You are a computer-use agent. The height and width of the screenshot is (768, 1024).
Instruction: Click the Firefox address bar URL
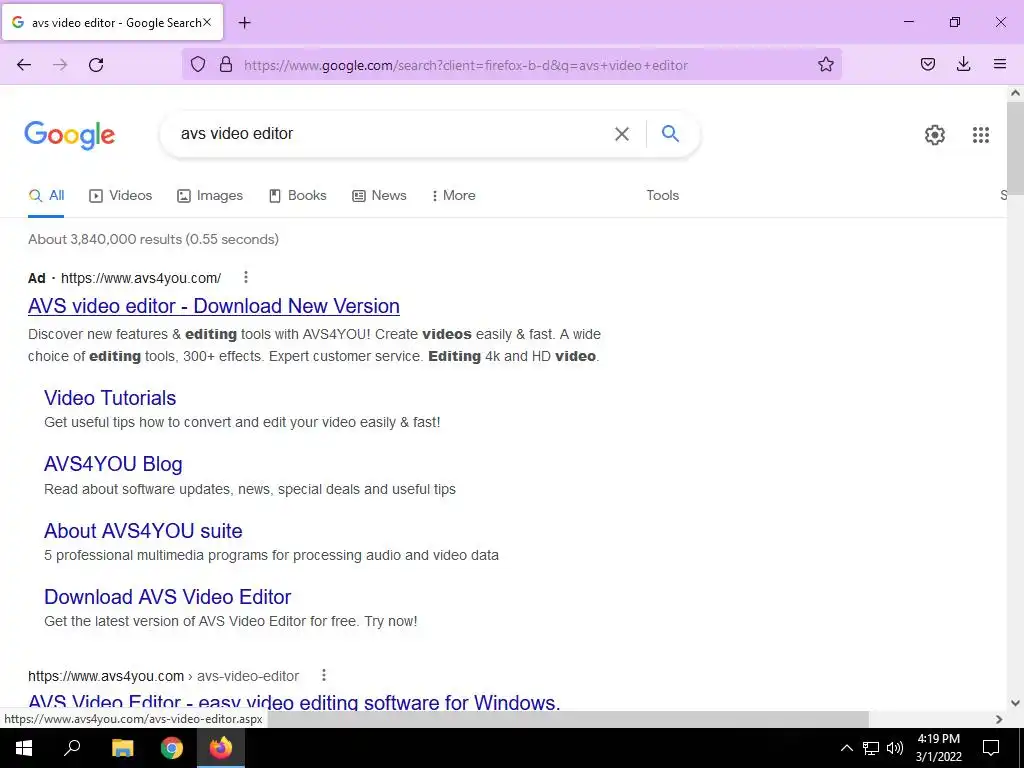pos(466,65)
